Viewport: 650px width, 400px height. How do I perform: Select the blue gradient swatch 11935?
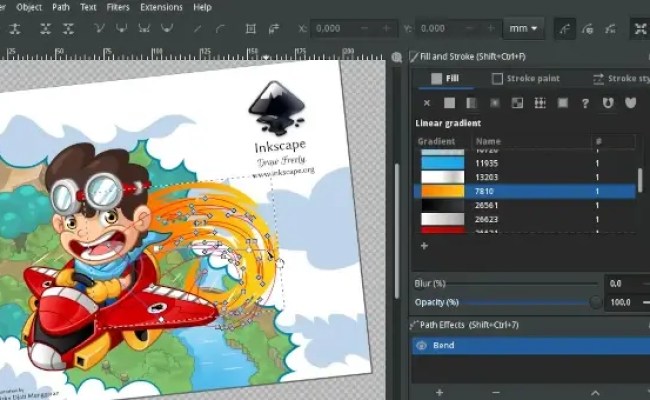pos(443,163)
